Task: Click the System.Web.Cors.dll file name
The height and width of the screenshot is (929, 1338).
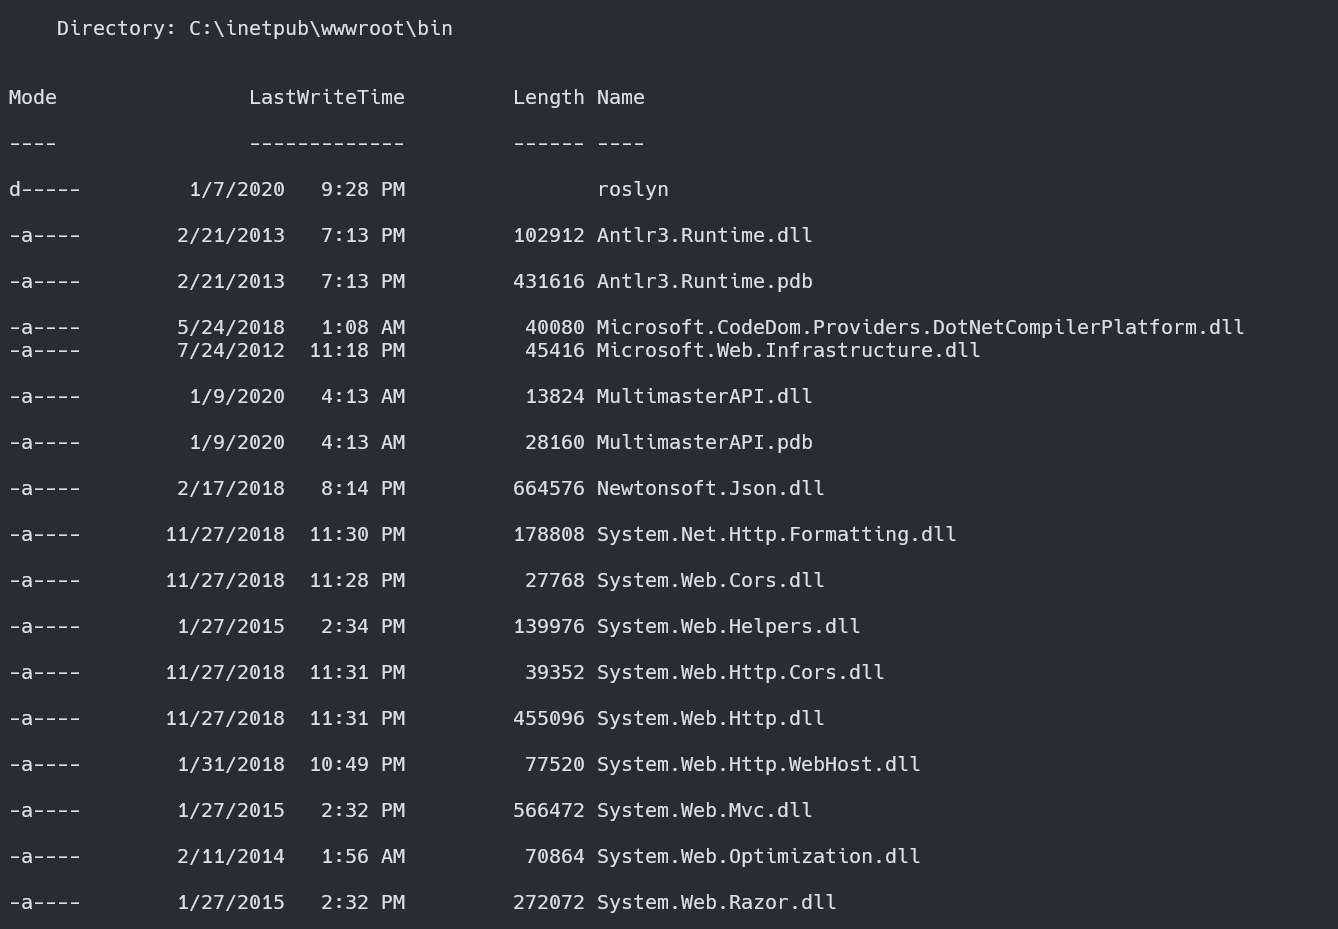Action: tap(710, 580)
